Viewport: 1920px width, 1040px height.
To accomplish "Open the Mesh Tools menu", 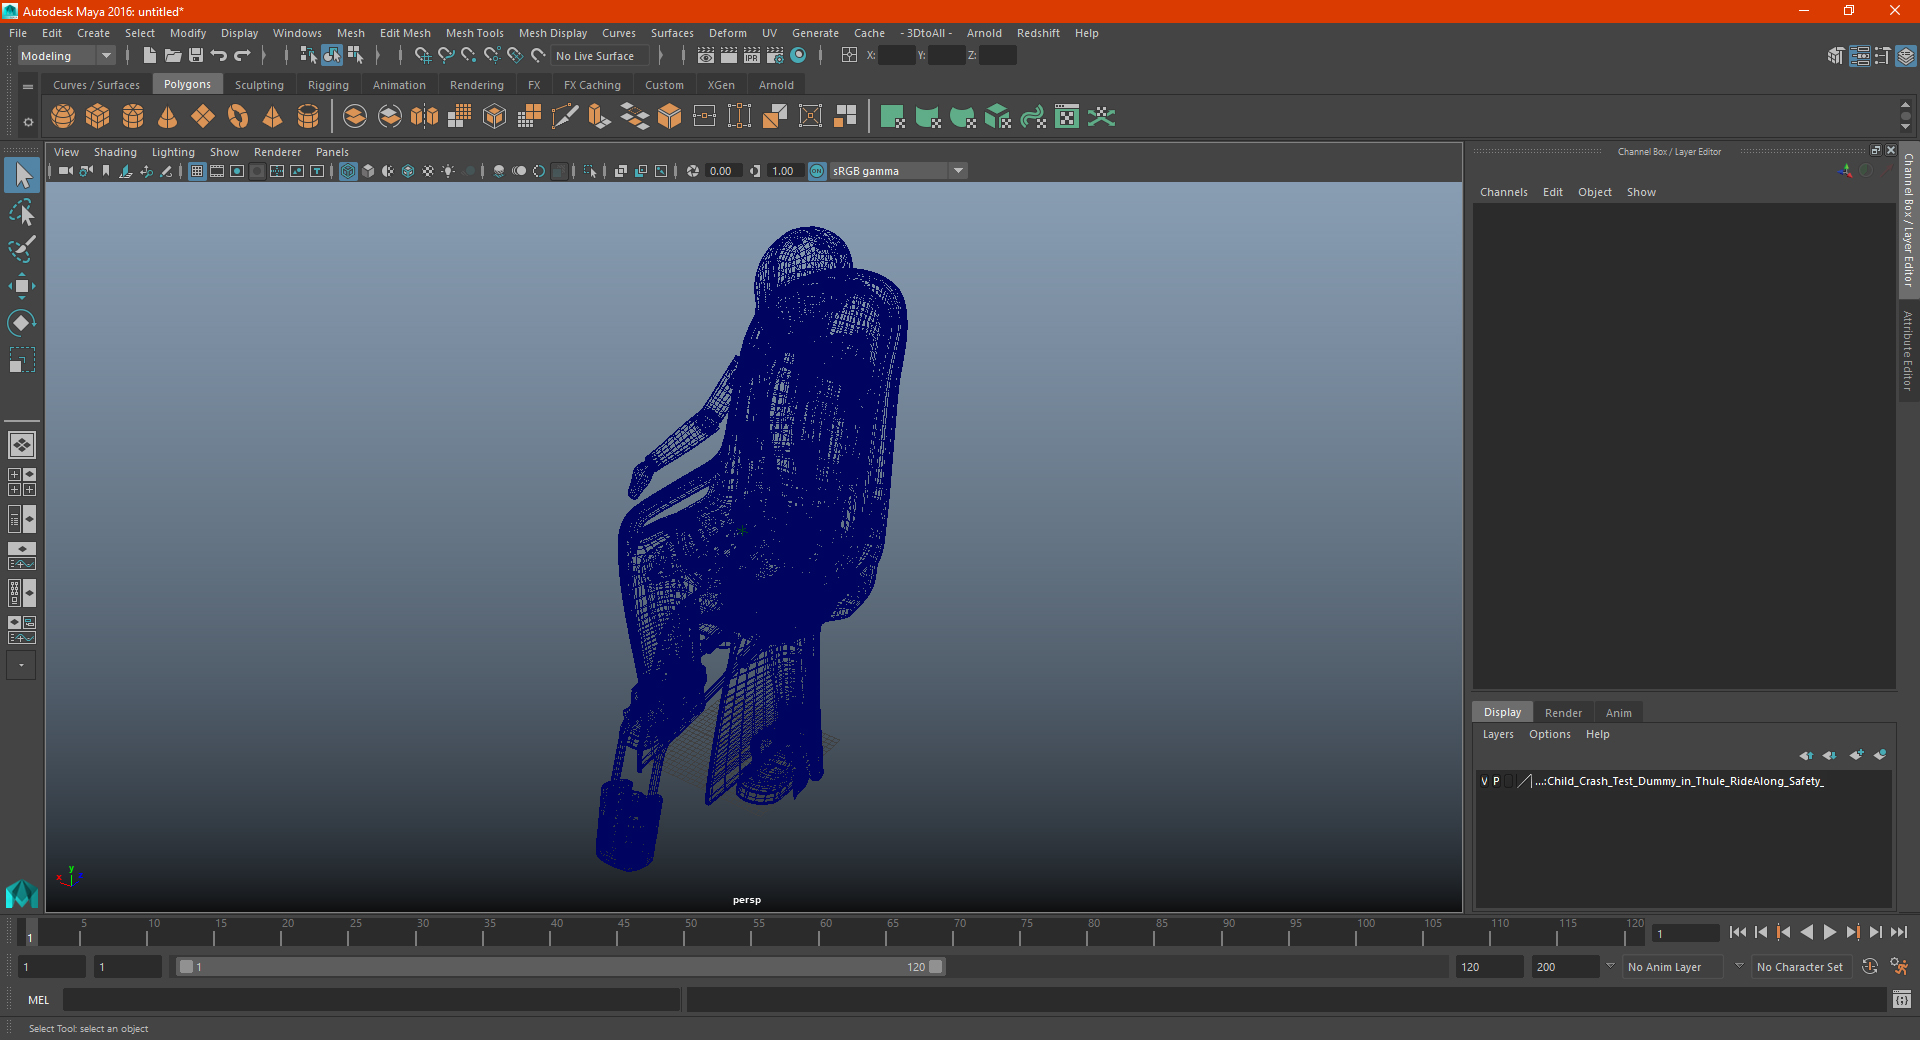I will click(x=475, y=33).
